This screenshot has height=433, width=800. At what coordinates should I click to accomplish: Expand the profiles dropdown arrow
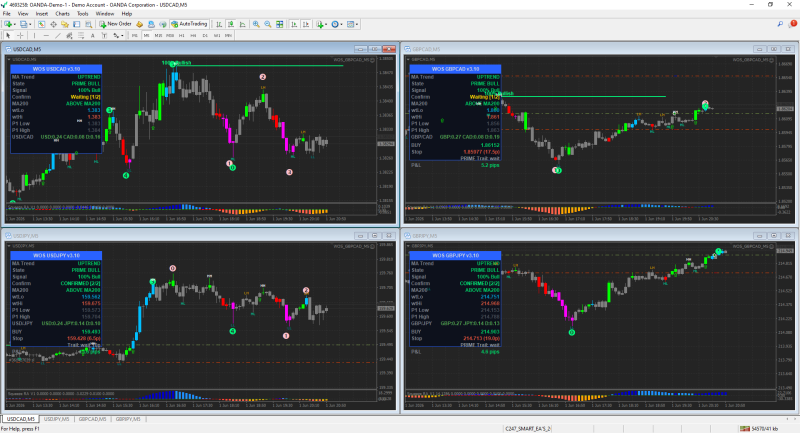click(x=30, y=24)
